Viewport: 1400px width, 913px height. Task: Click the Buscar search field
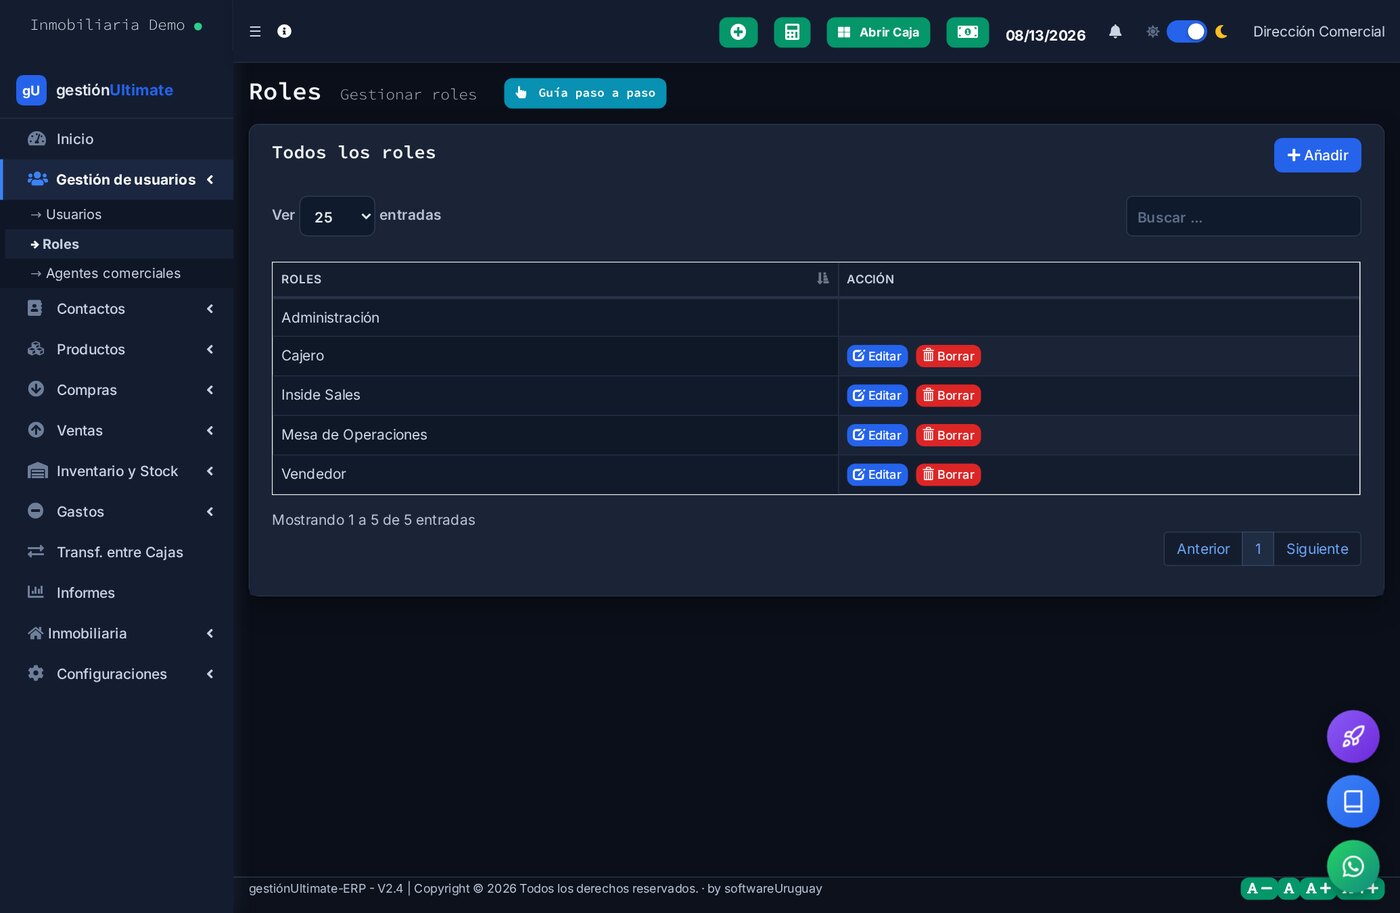pos(1243,216)
